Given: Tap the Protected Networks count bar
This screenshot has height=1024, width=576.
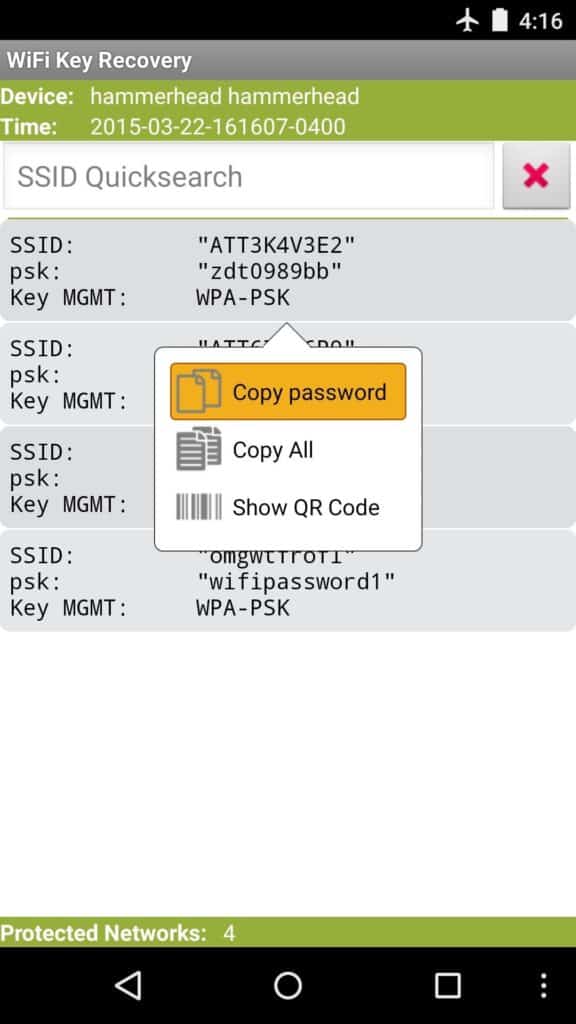Looking at the screenshot, I should [288, 933].
